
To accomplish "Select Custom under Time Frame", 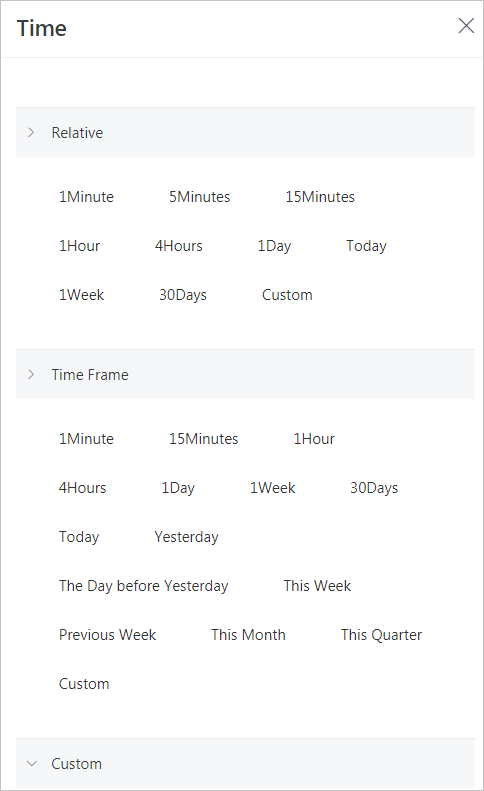I will pos(84,684).
